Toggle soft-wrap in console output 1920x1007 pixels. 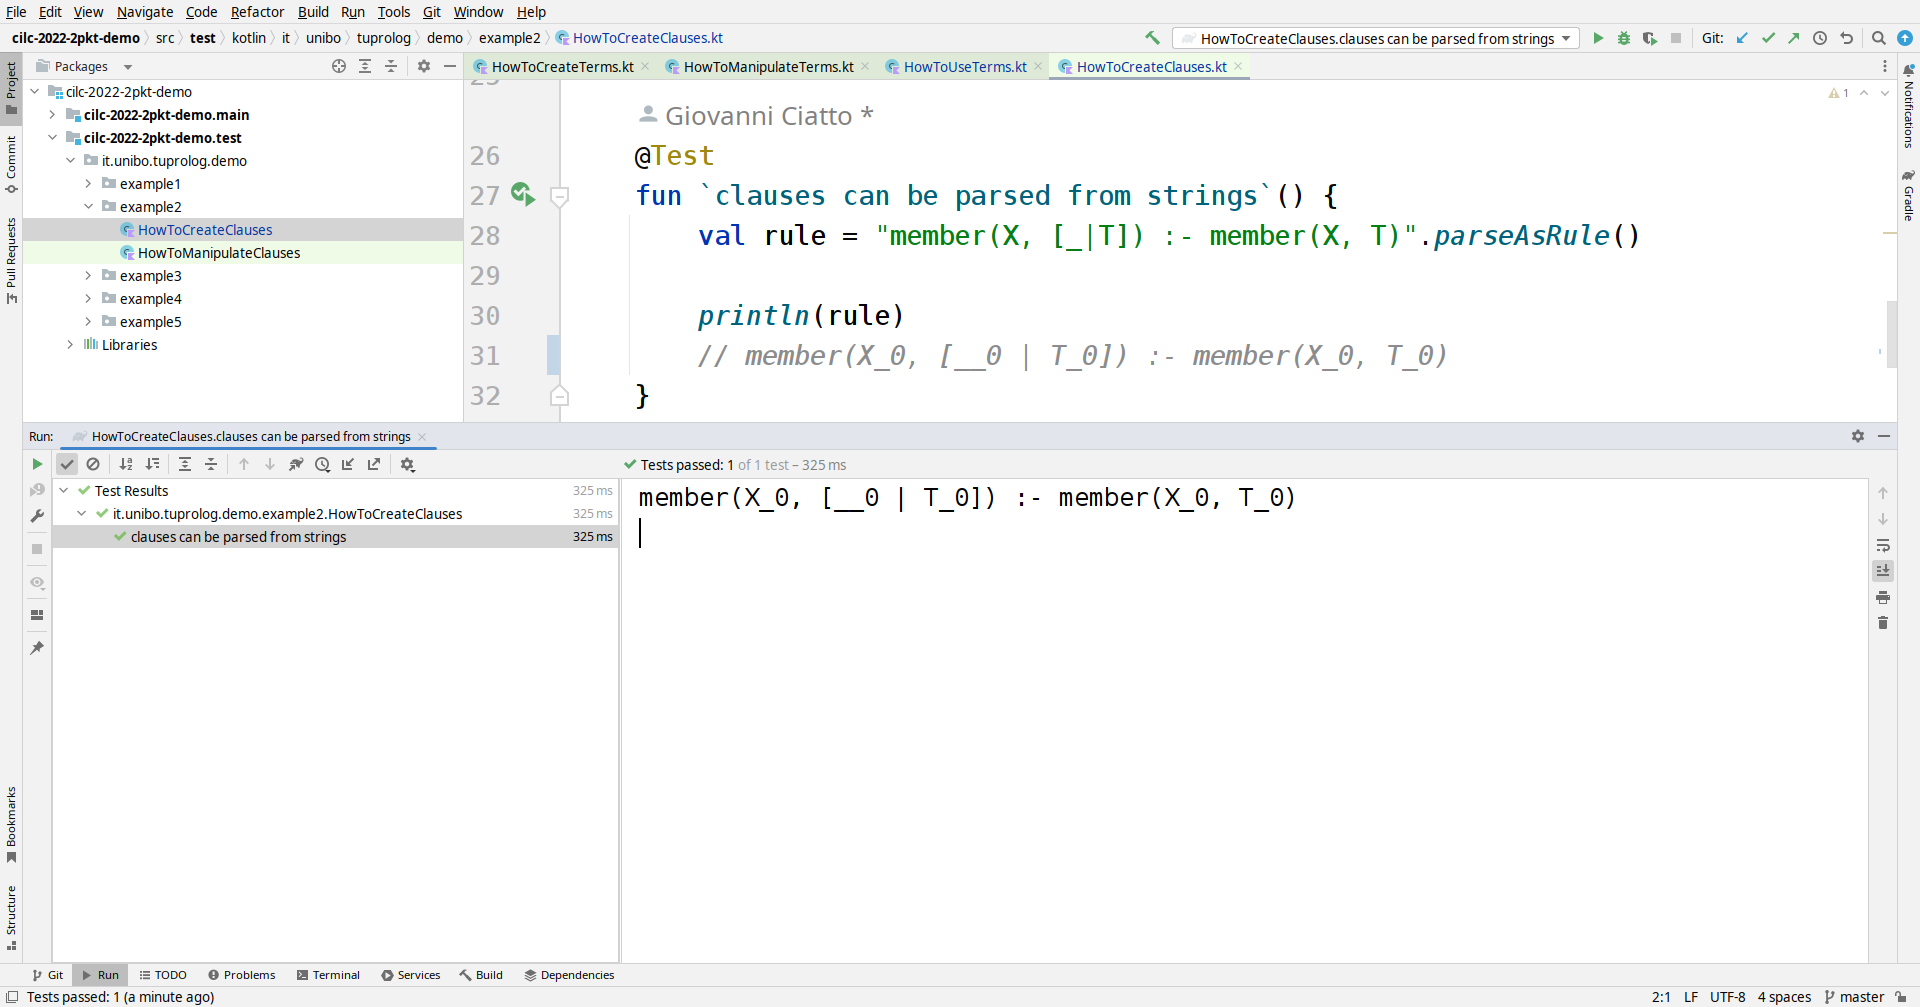[x=1883, y=545]
